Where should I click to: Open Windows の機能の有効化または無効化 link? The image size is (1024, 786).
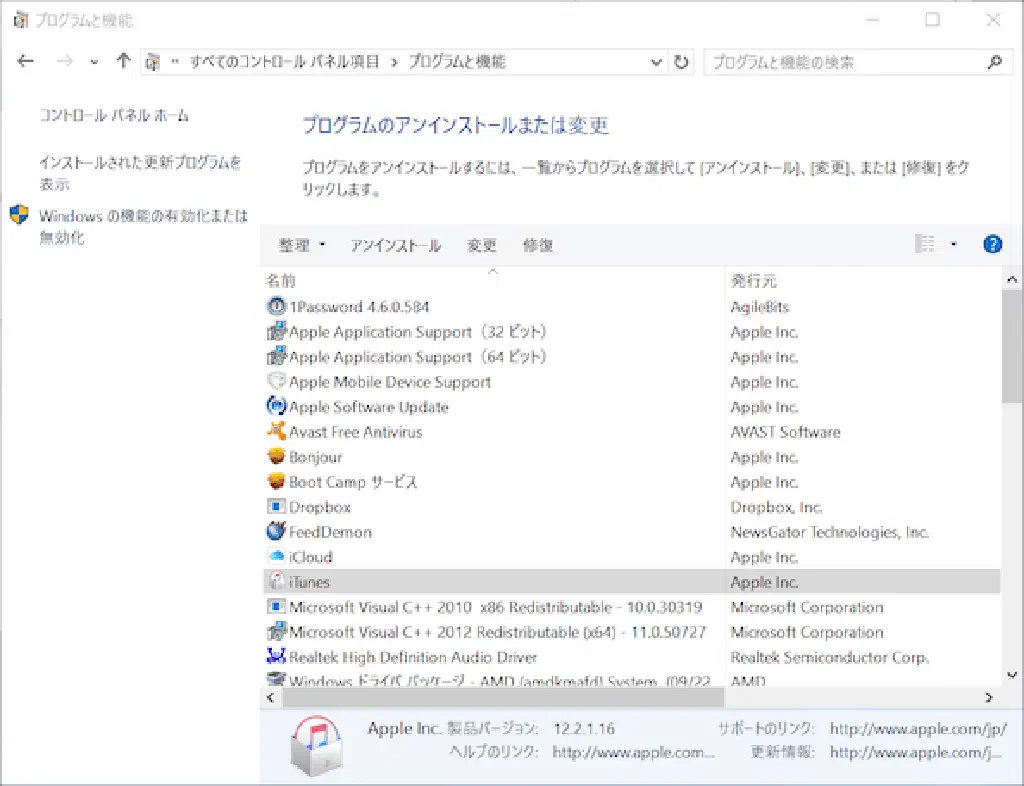click(x=142, y=226)
